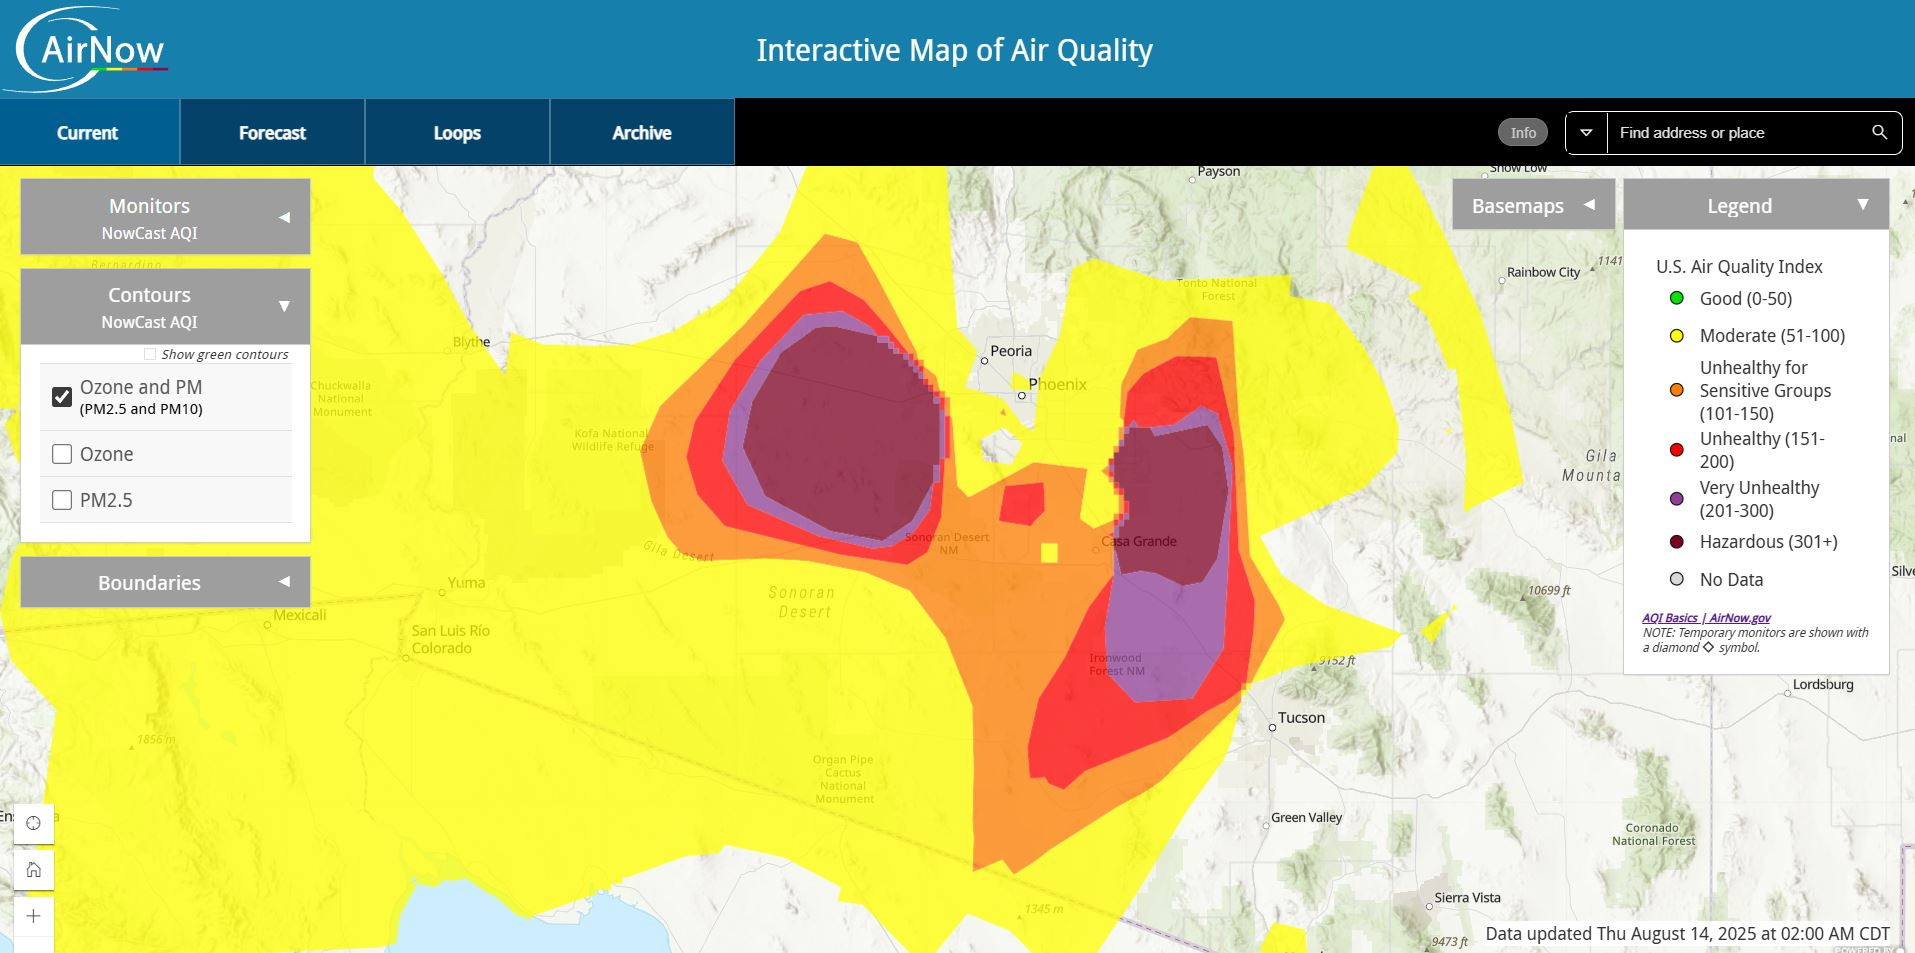1915x953 pixels.
Task: Check the Ozone contour checkbox
Action: click(62, 454)
